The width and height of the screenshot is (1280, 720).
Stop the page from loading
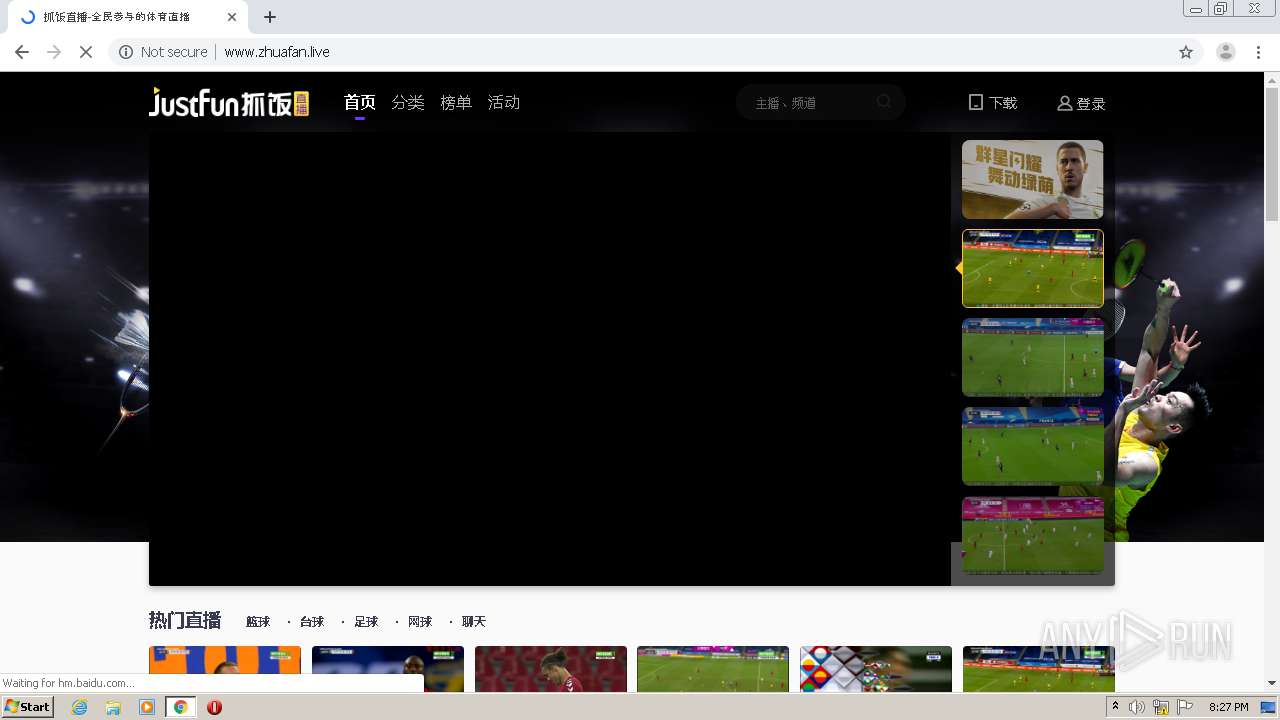point(86,52)
